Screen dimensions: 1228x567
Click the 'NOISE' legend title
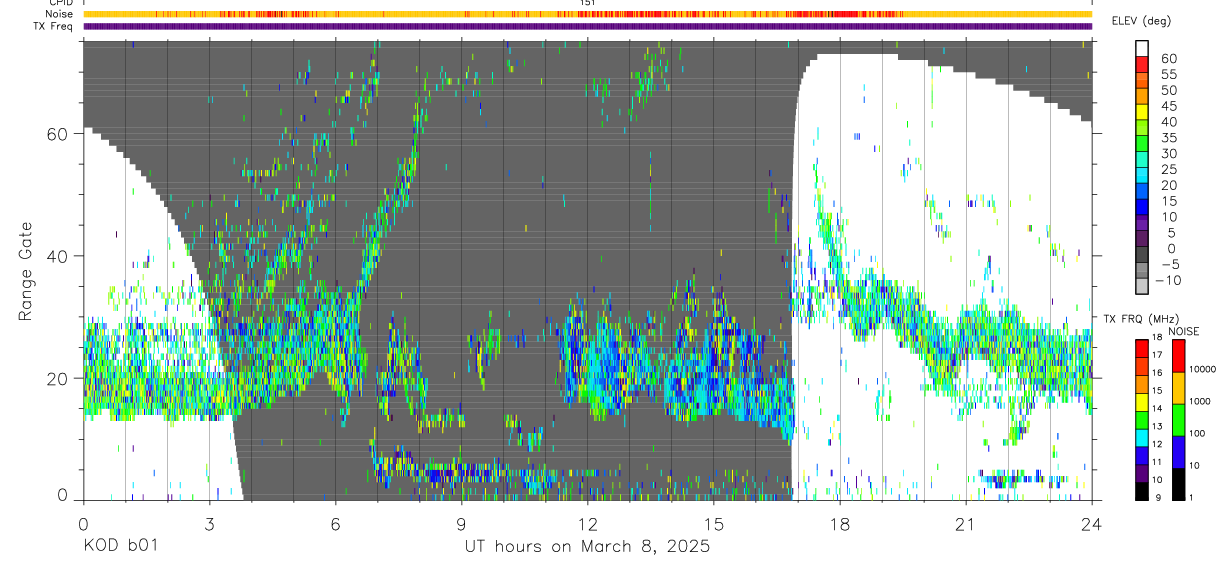click(x=1183, y=331)
